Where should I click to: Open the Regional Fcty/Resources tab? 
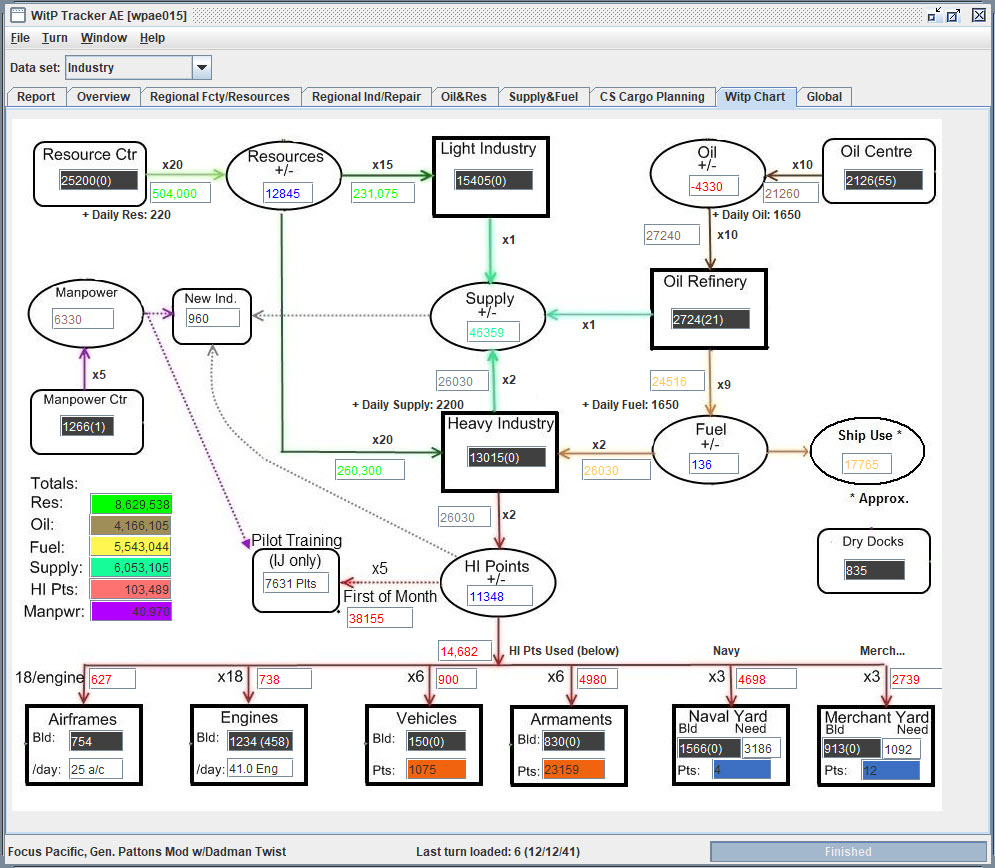(220, 97)
